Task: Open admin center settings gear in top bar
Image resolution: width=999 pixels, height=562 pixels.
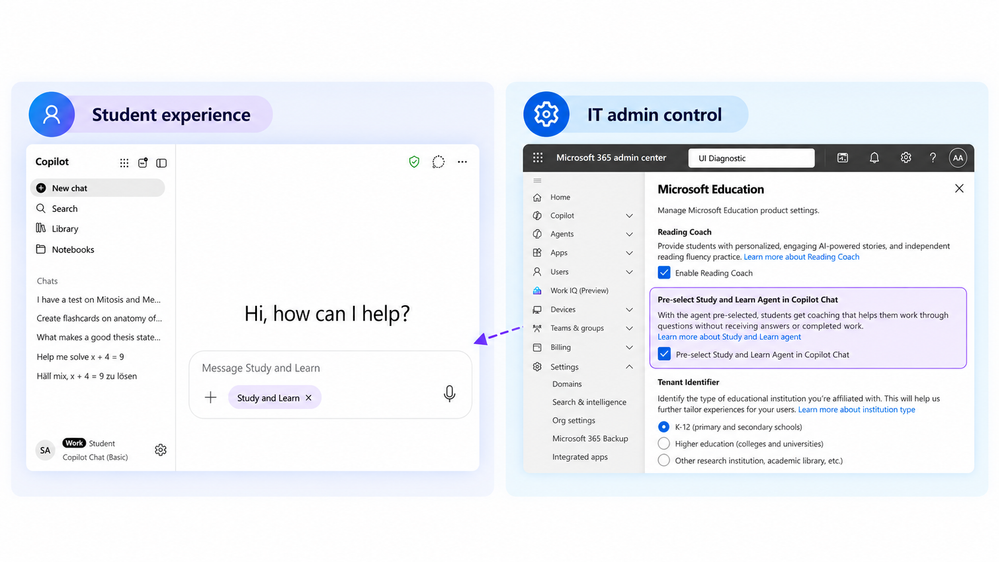Action: tap(905, 157)
